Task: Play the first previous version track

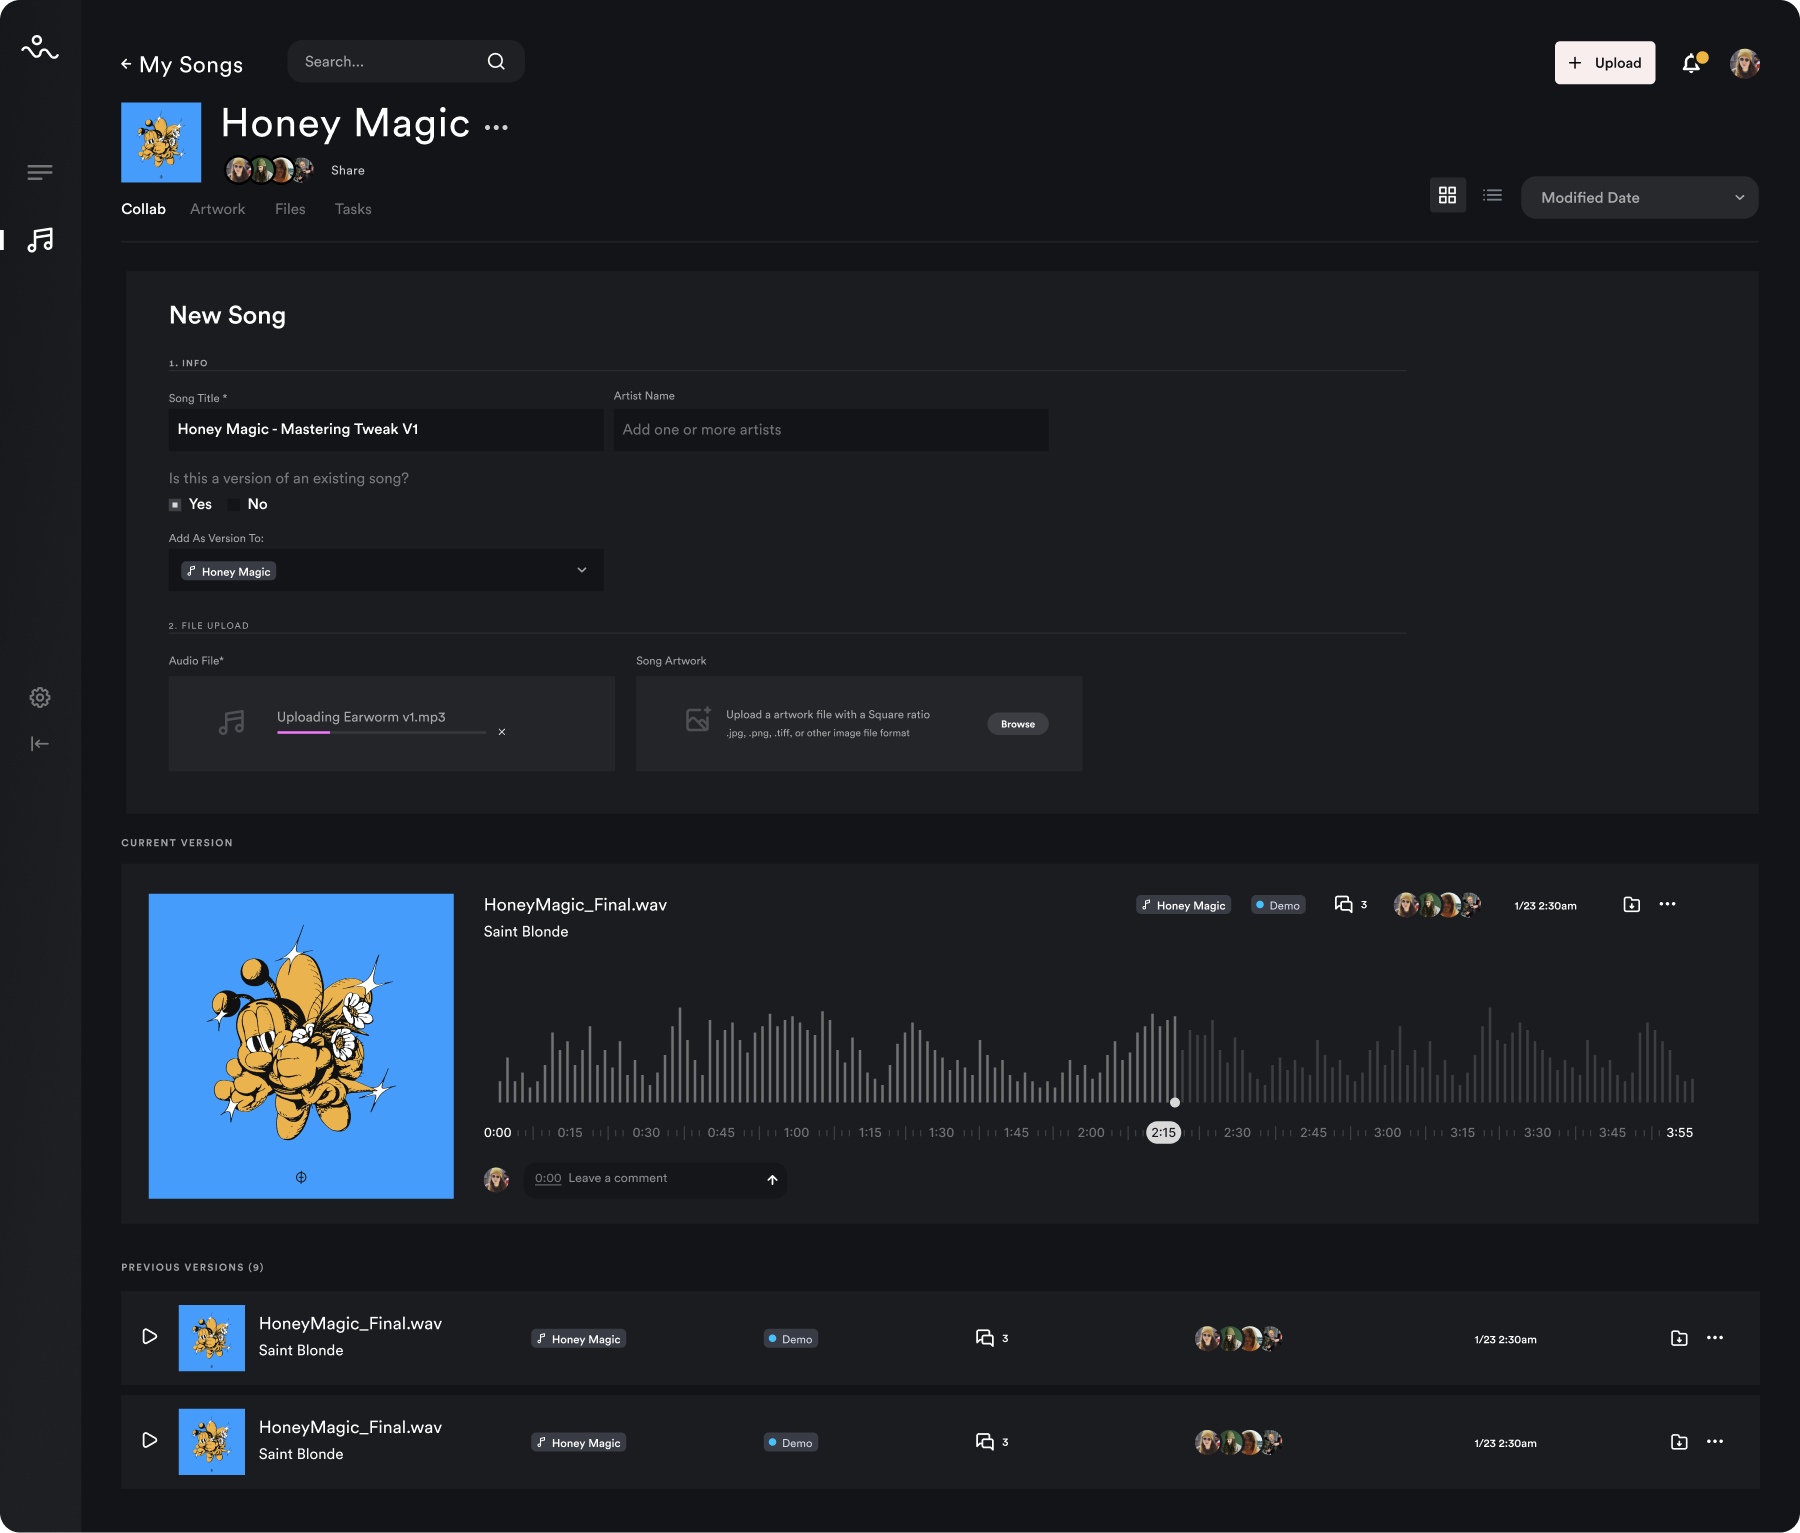Action: click(x=150, y=1337)
